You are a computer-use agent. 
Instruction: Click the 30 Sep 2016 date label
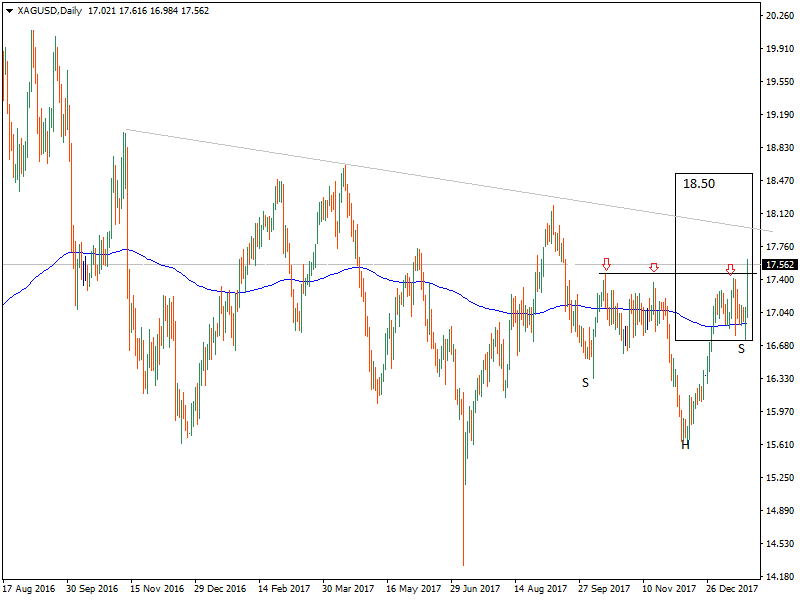(92, 589)
